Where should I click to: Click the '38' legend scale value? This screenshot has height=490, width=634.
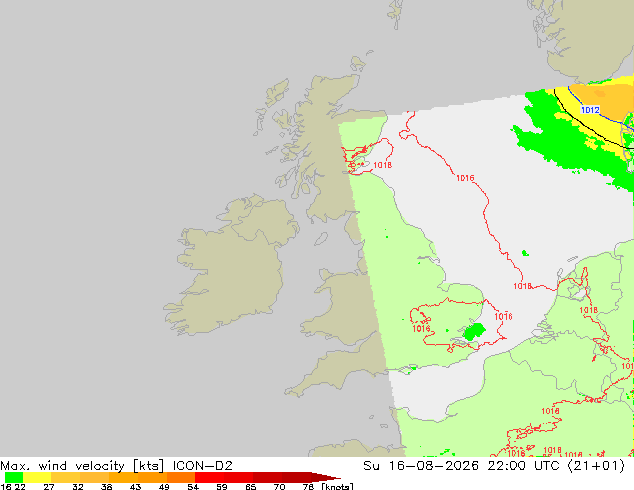(106, 487)
